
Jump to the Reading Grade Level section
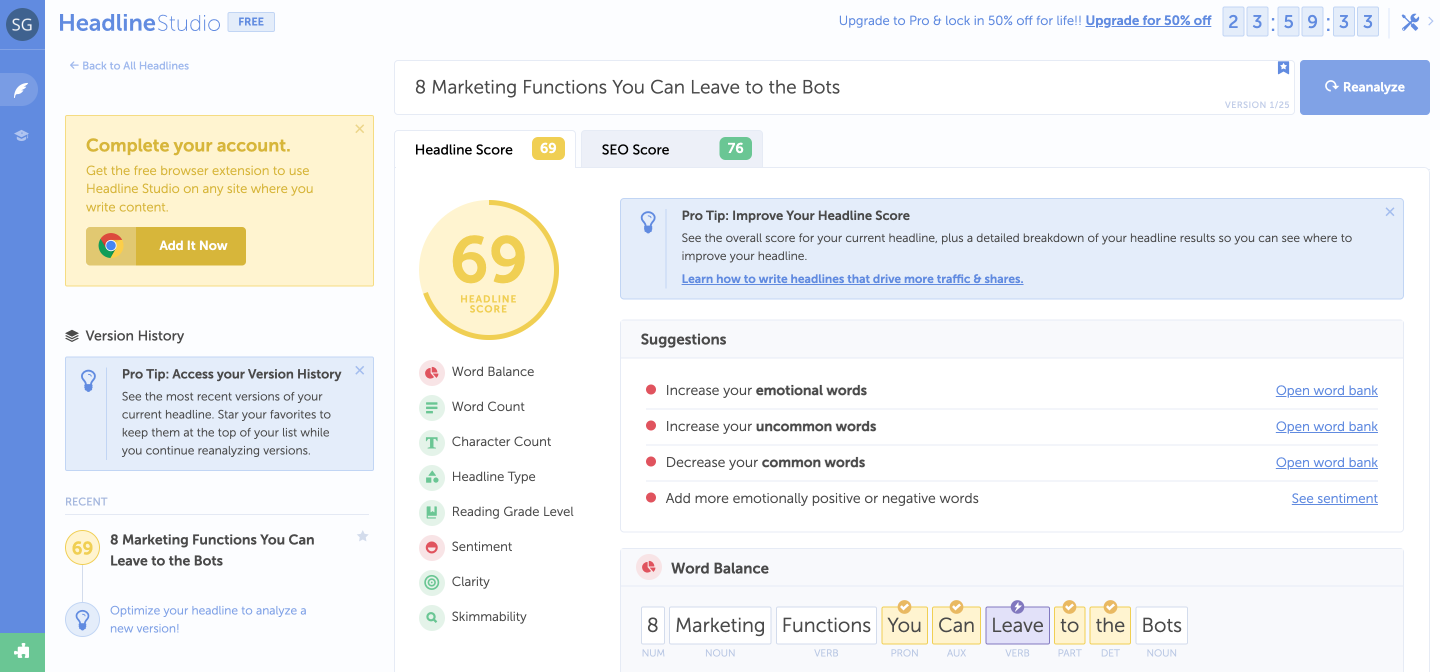click(513, 512)
